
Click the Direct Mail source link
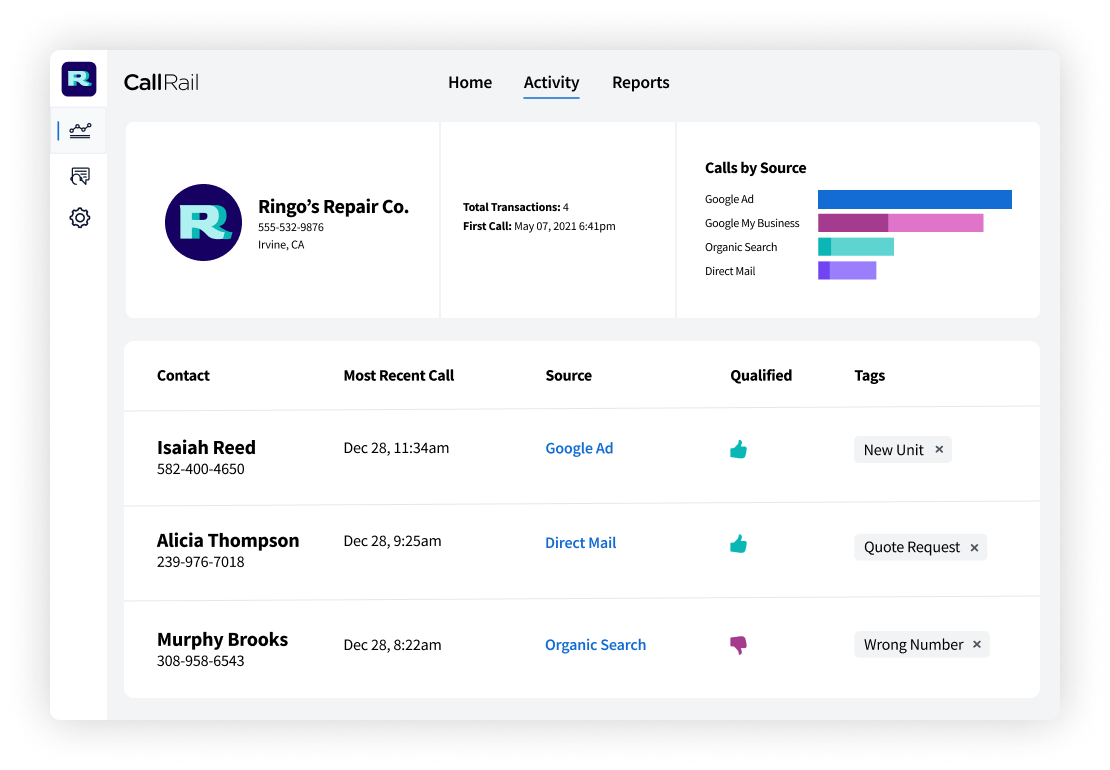coord(581,542)
